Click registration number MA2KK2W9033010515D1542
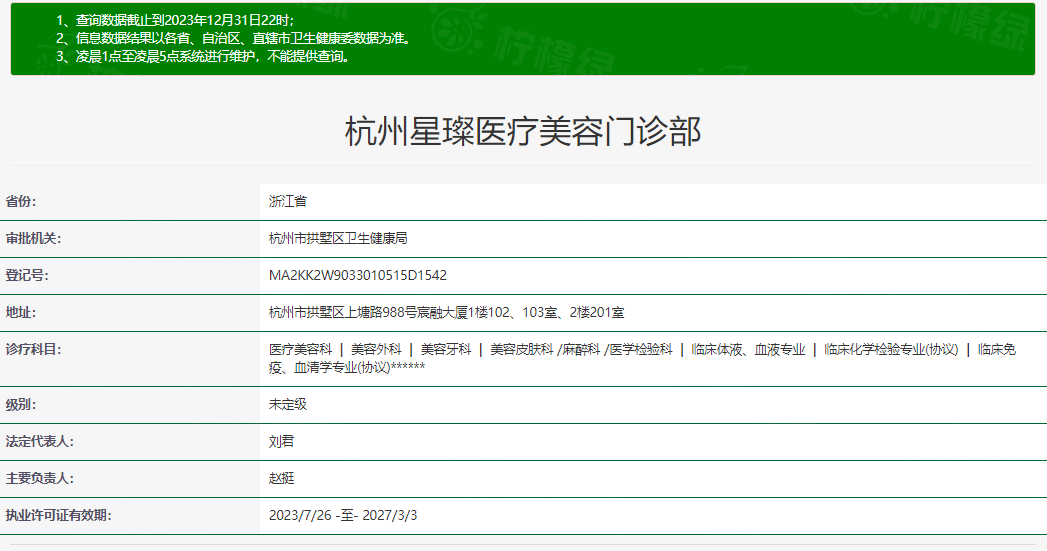 357,275
